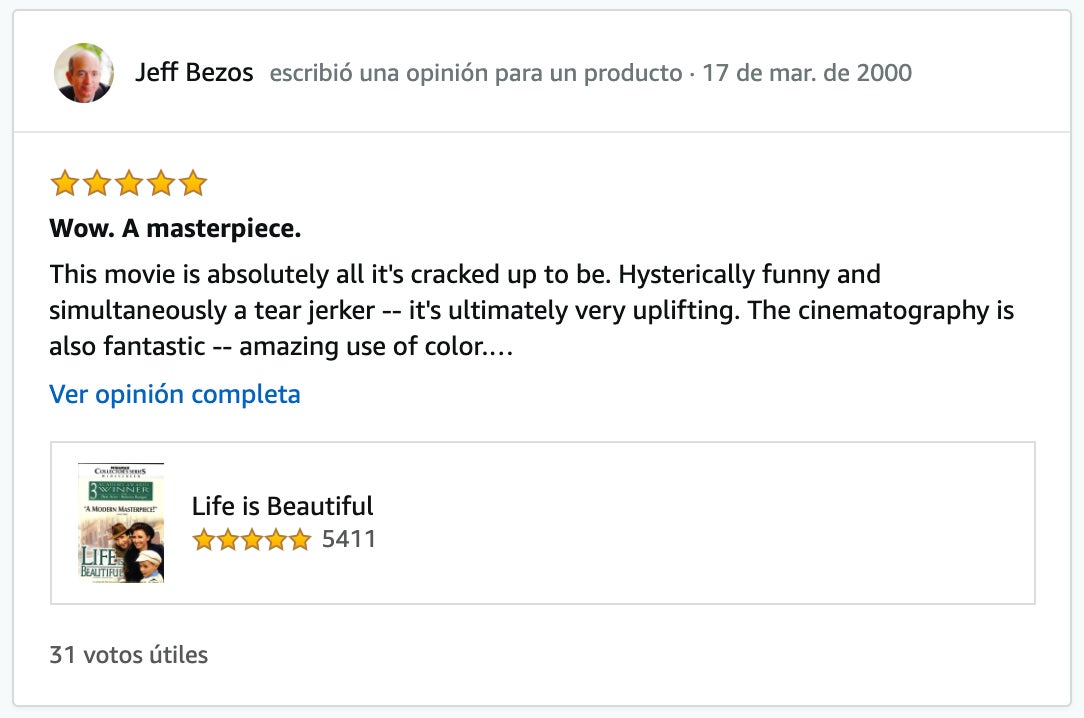Image resolution: width=1084 pixels, height=718 pixels.
Task: Click the Jeff Bezos name link
Action: 196,72
